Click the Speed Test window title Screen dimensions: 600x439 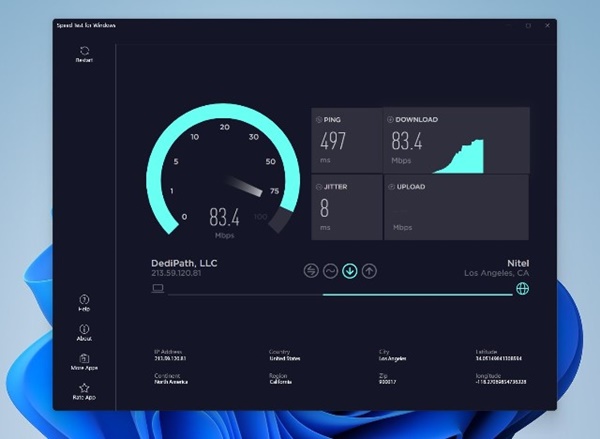coord(86,25)
